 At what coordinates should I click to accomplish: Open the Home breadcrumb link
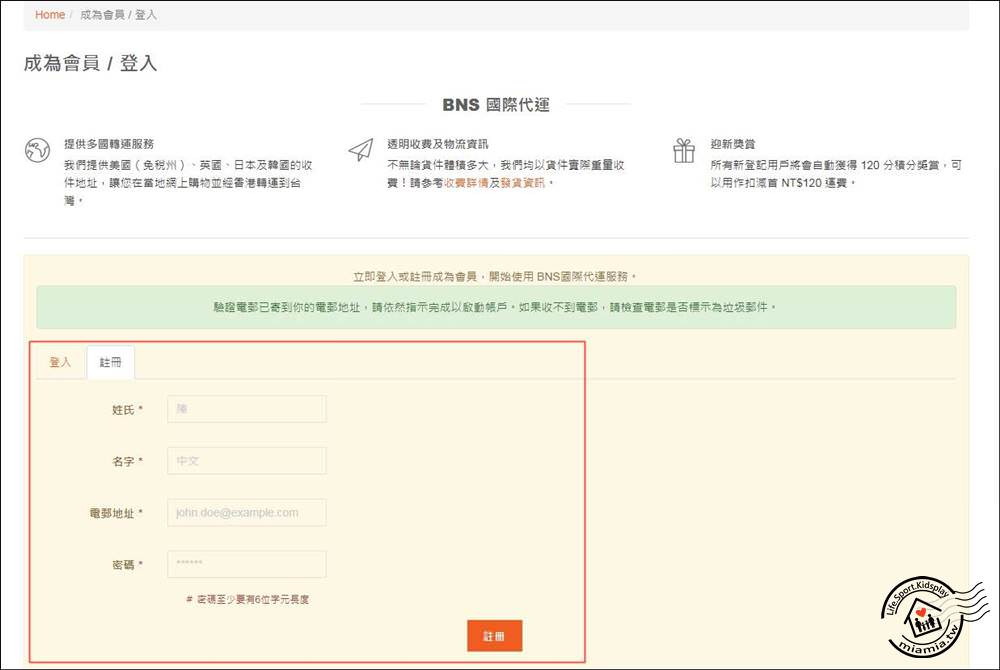(50, 15)
